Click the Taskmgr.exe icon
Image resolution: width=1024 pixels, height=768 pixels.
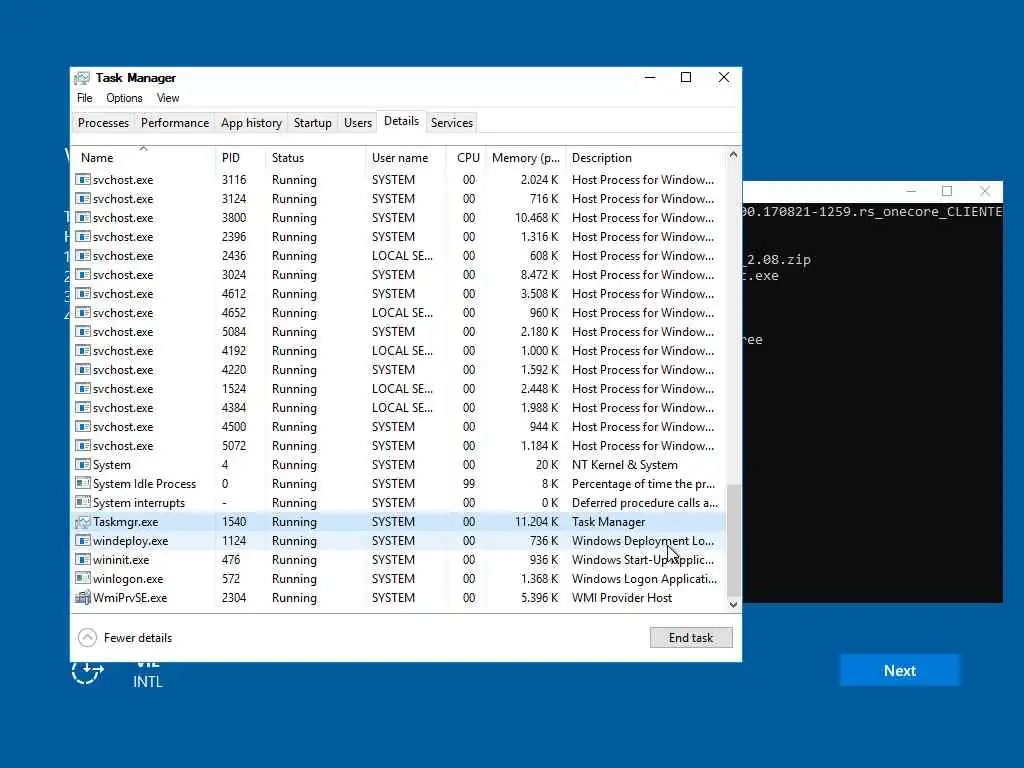click(82, 521)
